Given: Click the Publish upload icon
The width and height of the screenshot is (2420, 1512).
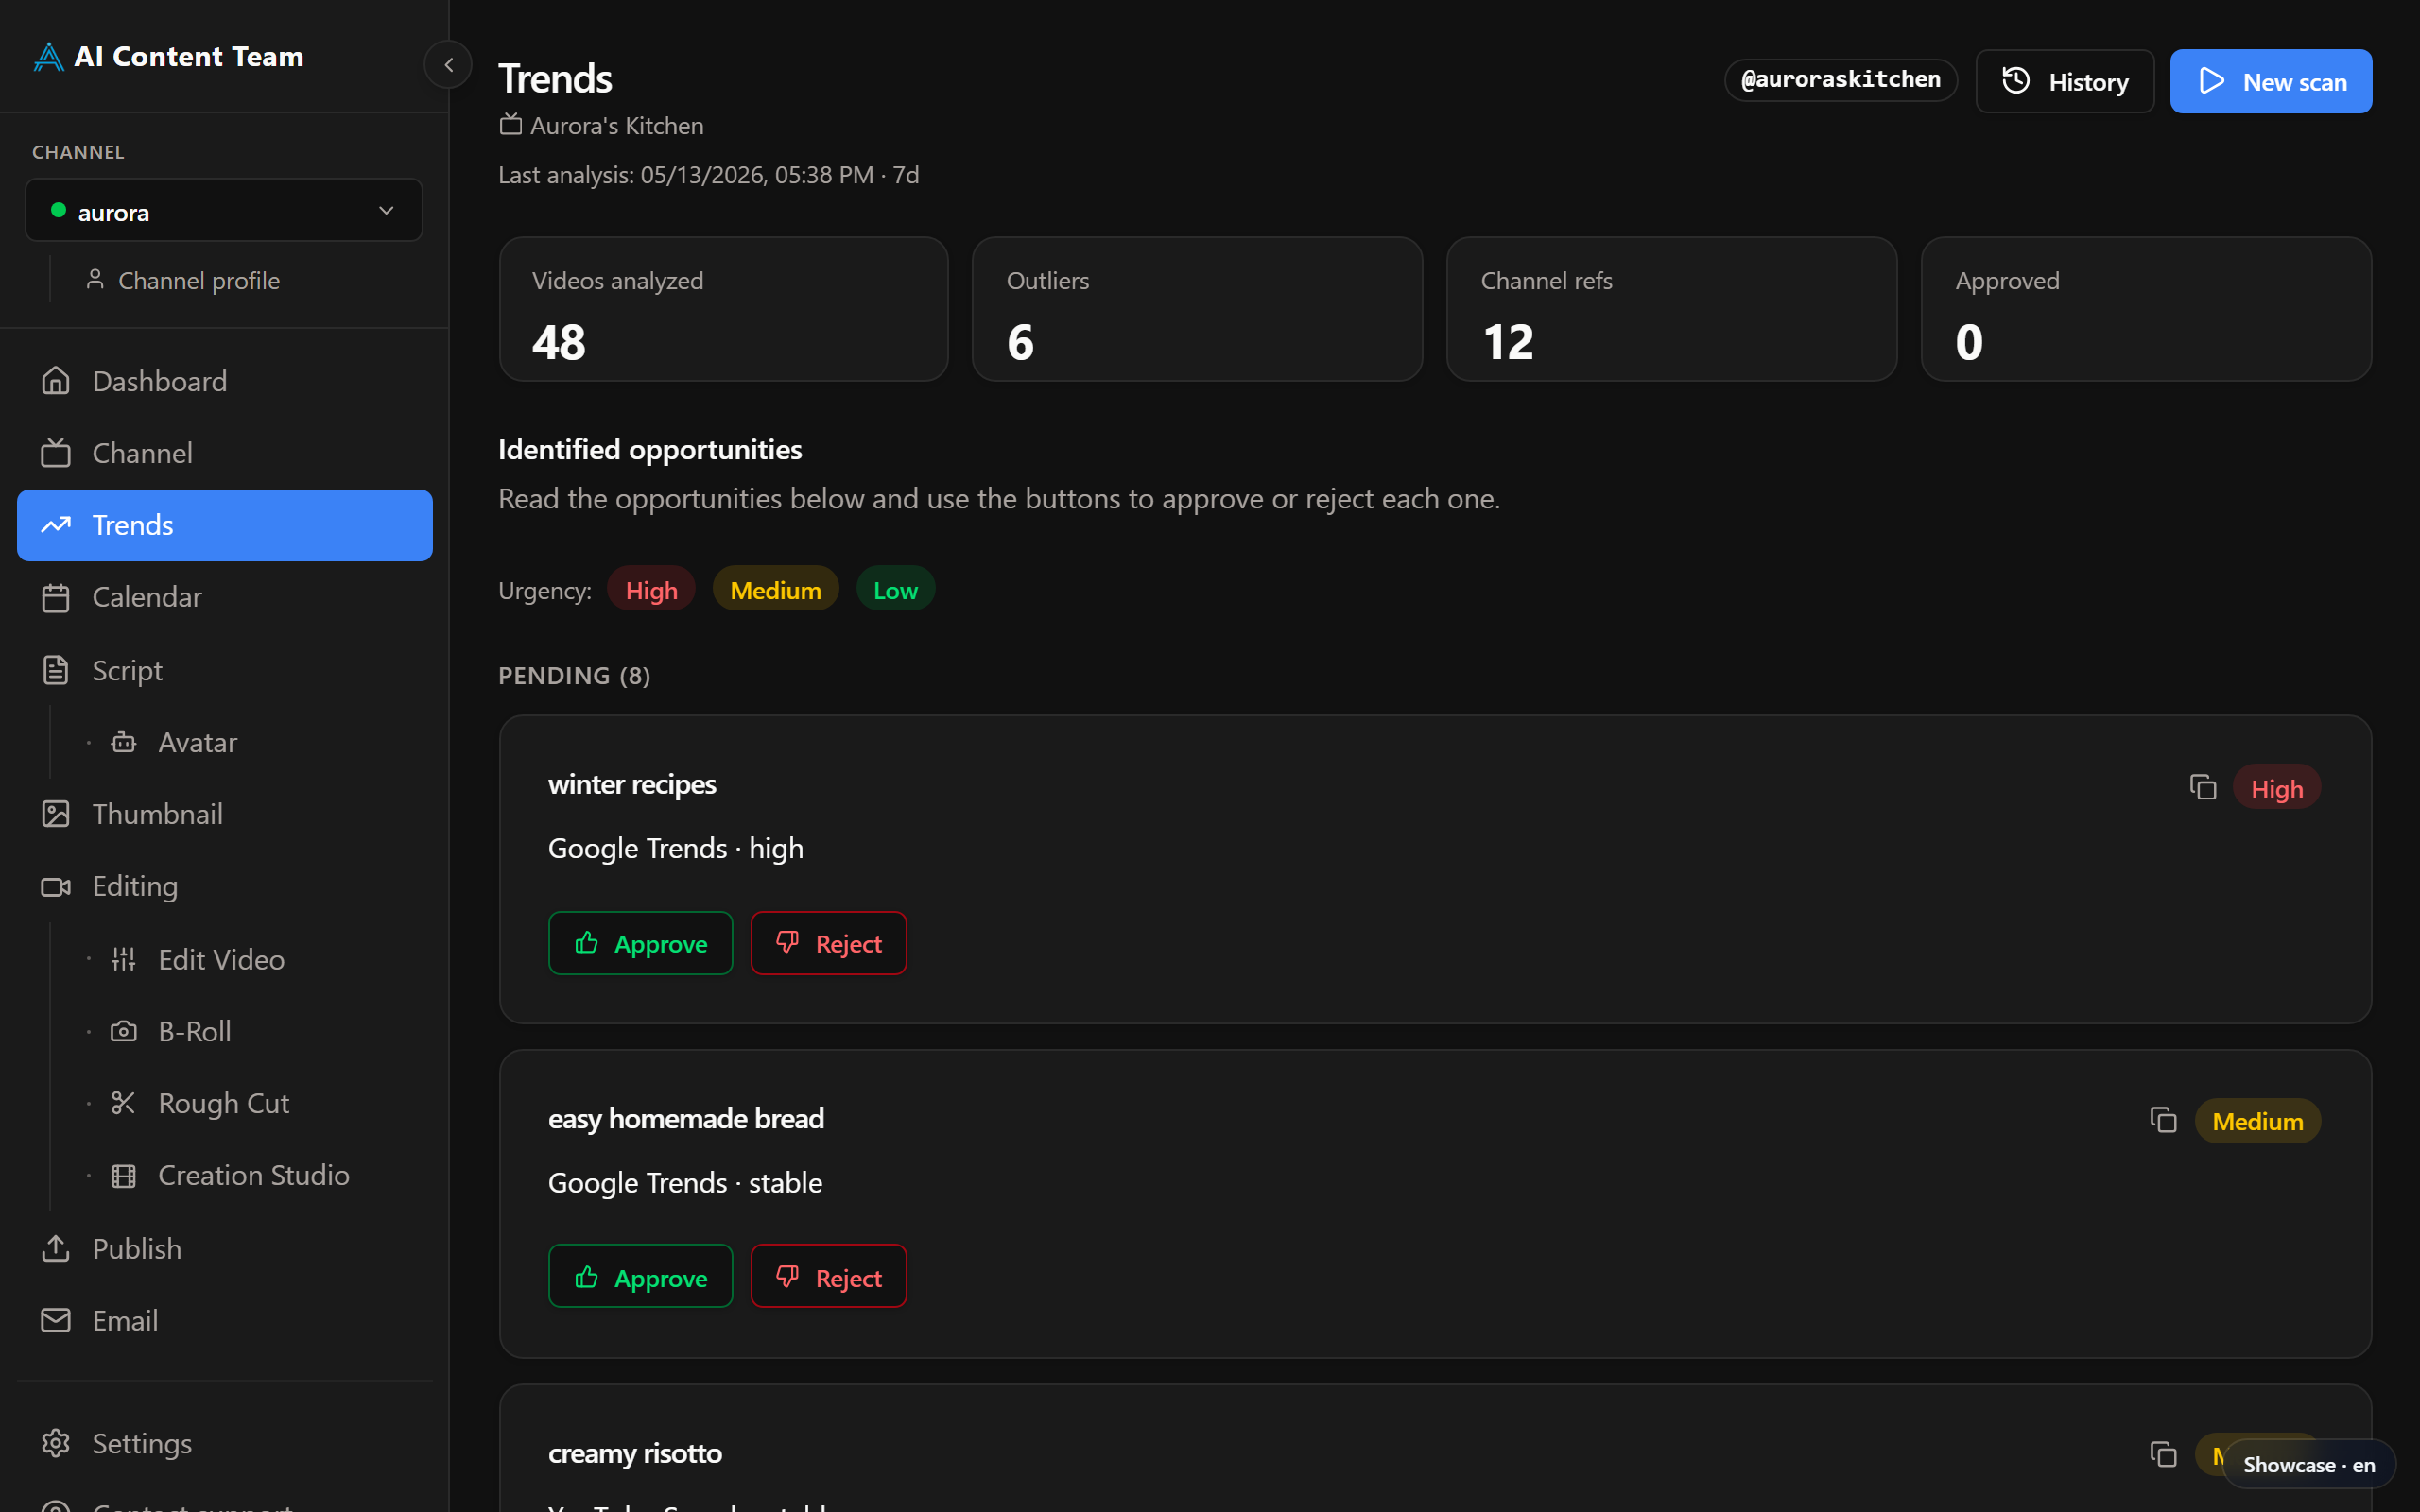Looking at the screenshot, I should tap(56, 1248).
